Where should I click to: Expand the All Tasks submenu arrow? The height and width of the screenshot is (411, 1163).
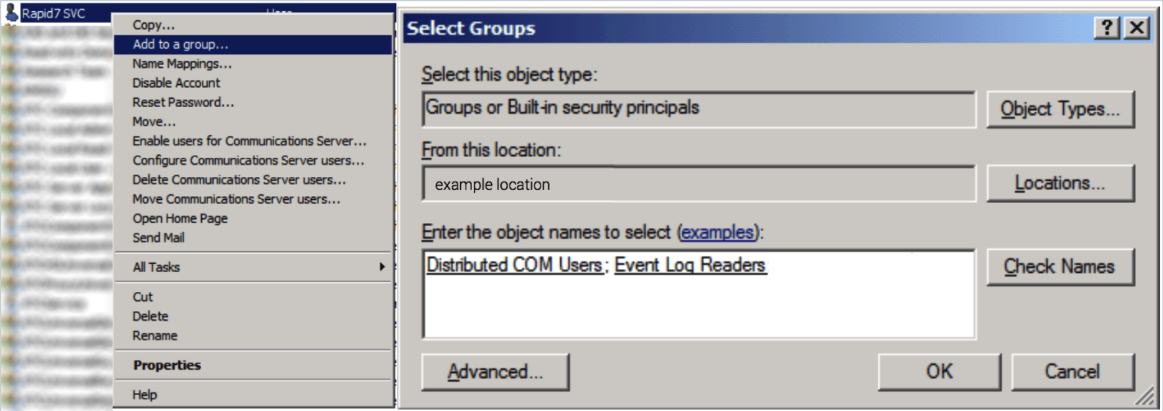(x=381, y=267)
